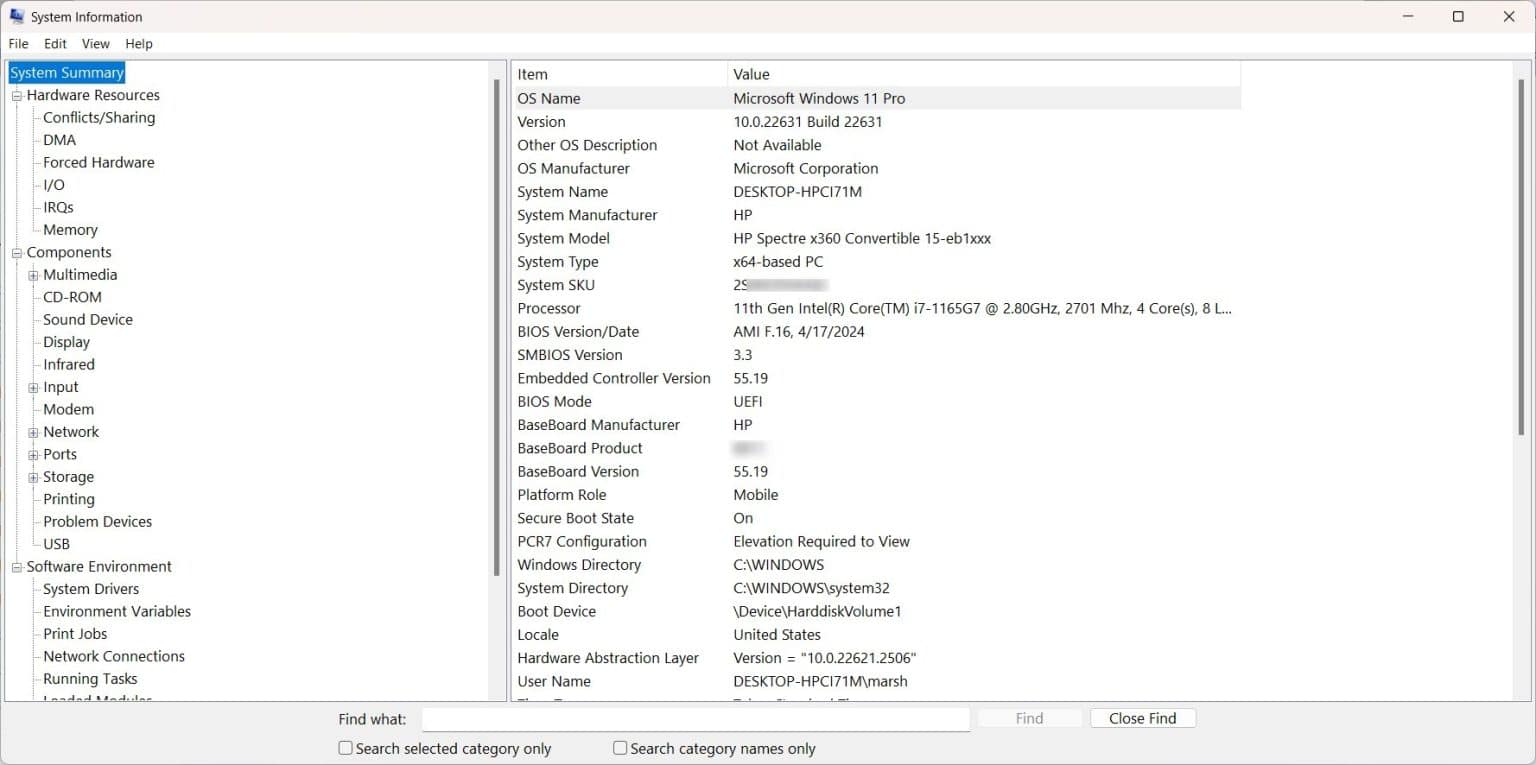1536x765 pixels.
Task: Expand the Multimedia tree node
Action: pyautogui.click(x=33, y=274)
